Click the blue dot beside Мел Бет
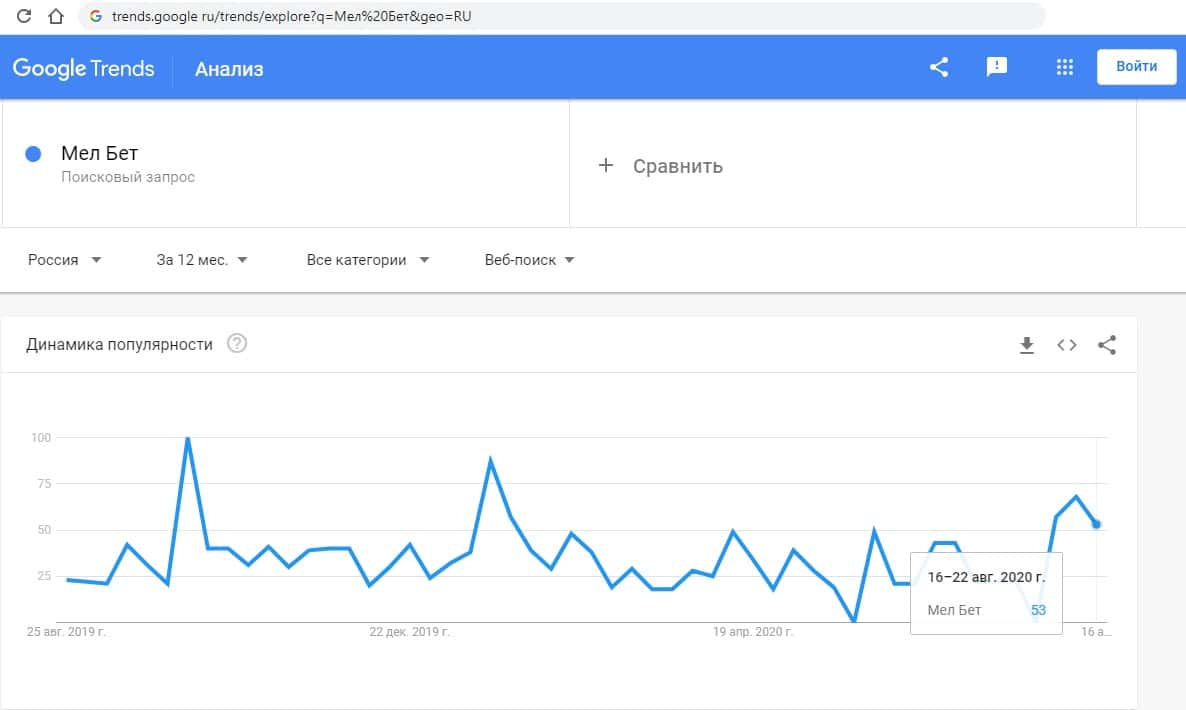The height and width of the screenshot is (710, 1186). (33, 154)
